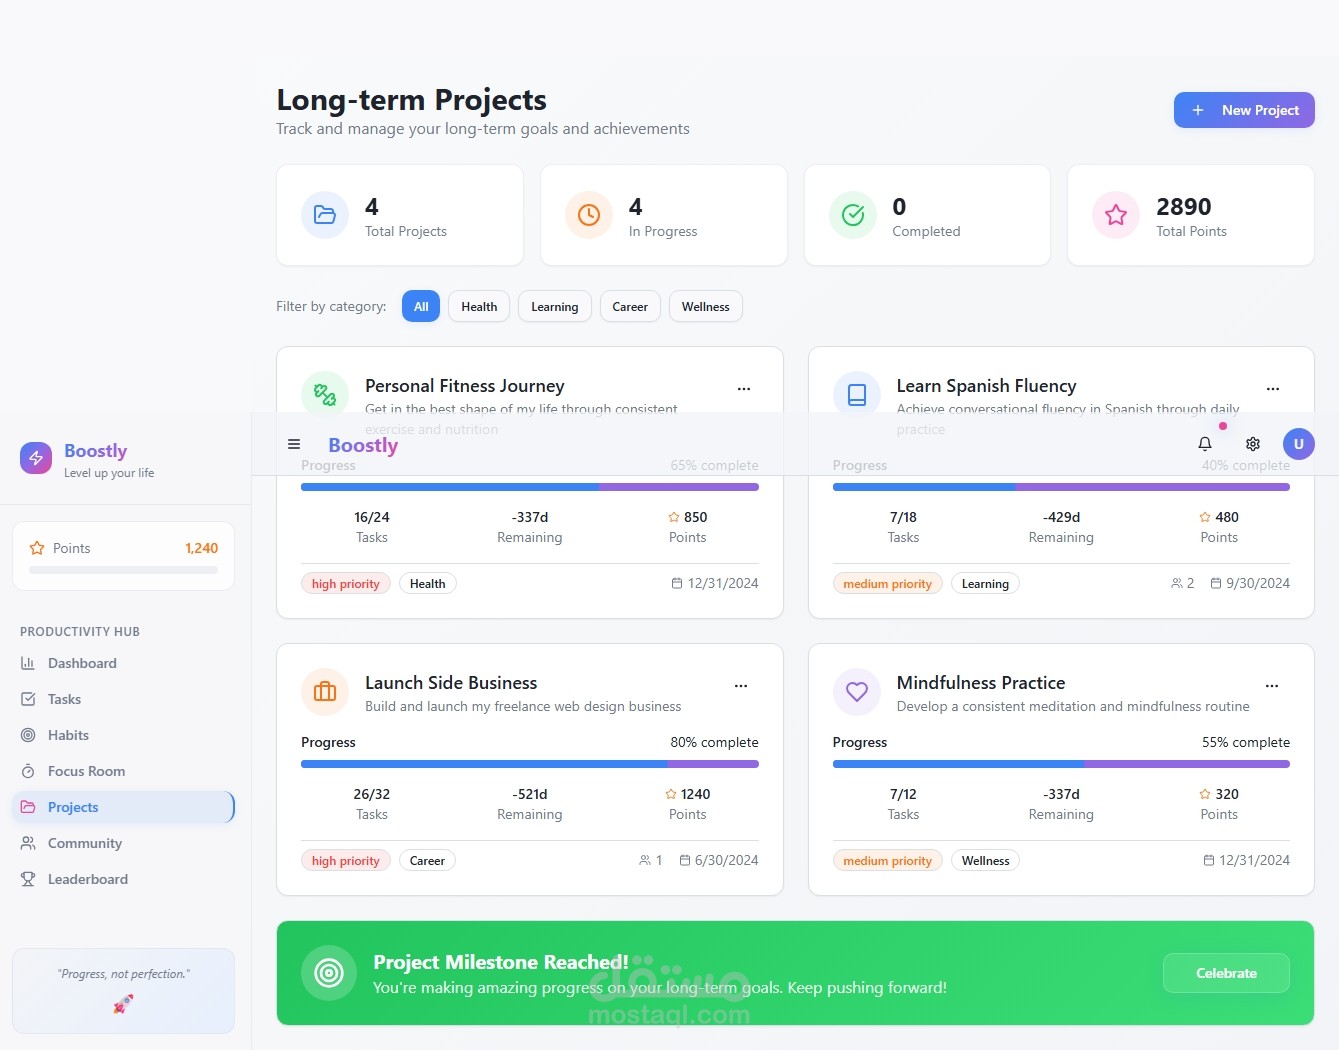Click the Launch Side Business briefcase icon

pyautogui.click(x=325, y=692)
